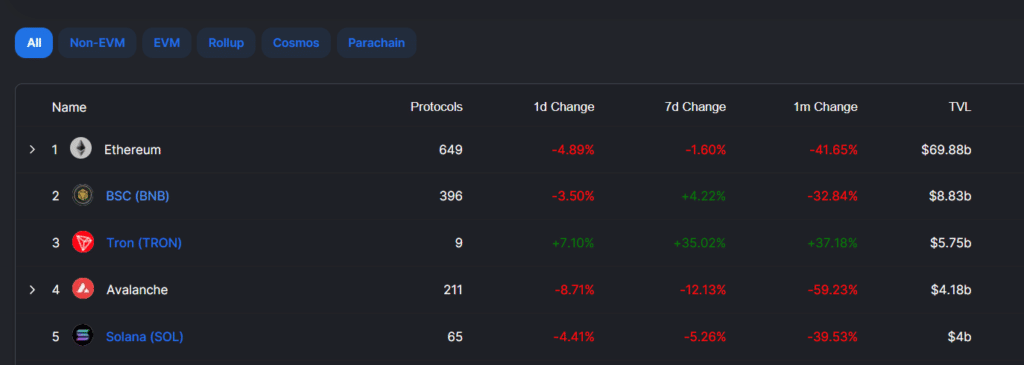Image resolution: width=1024 pixels, height=365 pixels.
Task: Sort by 7d Change column header
Action: coord(696,107)
